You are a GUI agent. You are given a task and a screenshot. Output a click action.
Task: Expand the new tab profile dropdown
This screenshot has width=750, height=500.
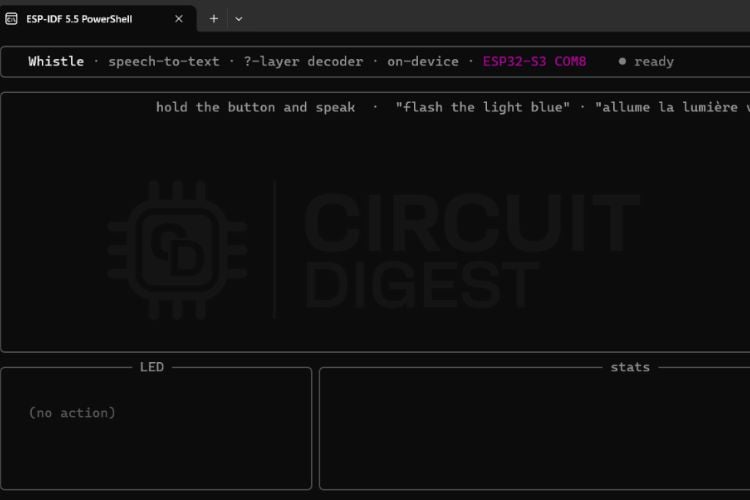(239, 19)
